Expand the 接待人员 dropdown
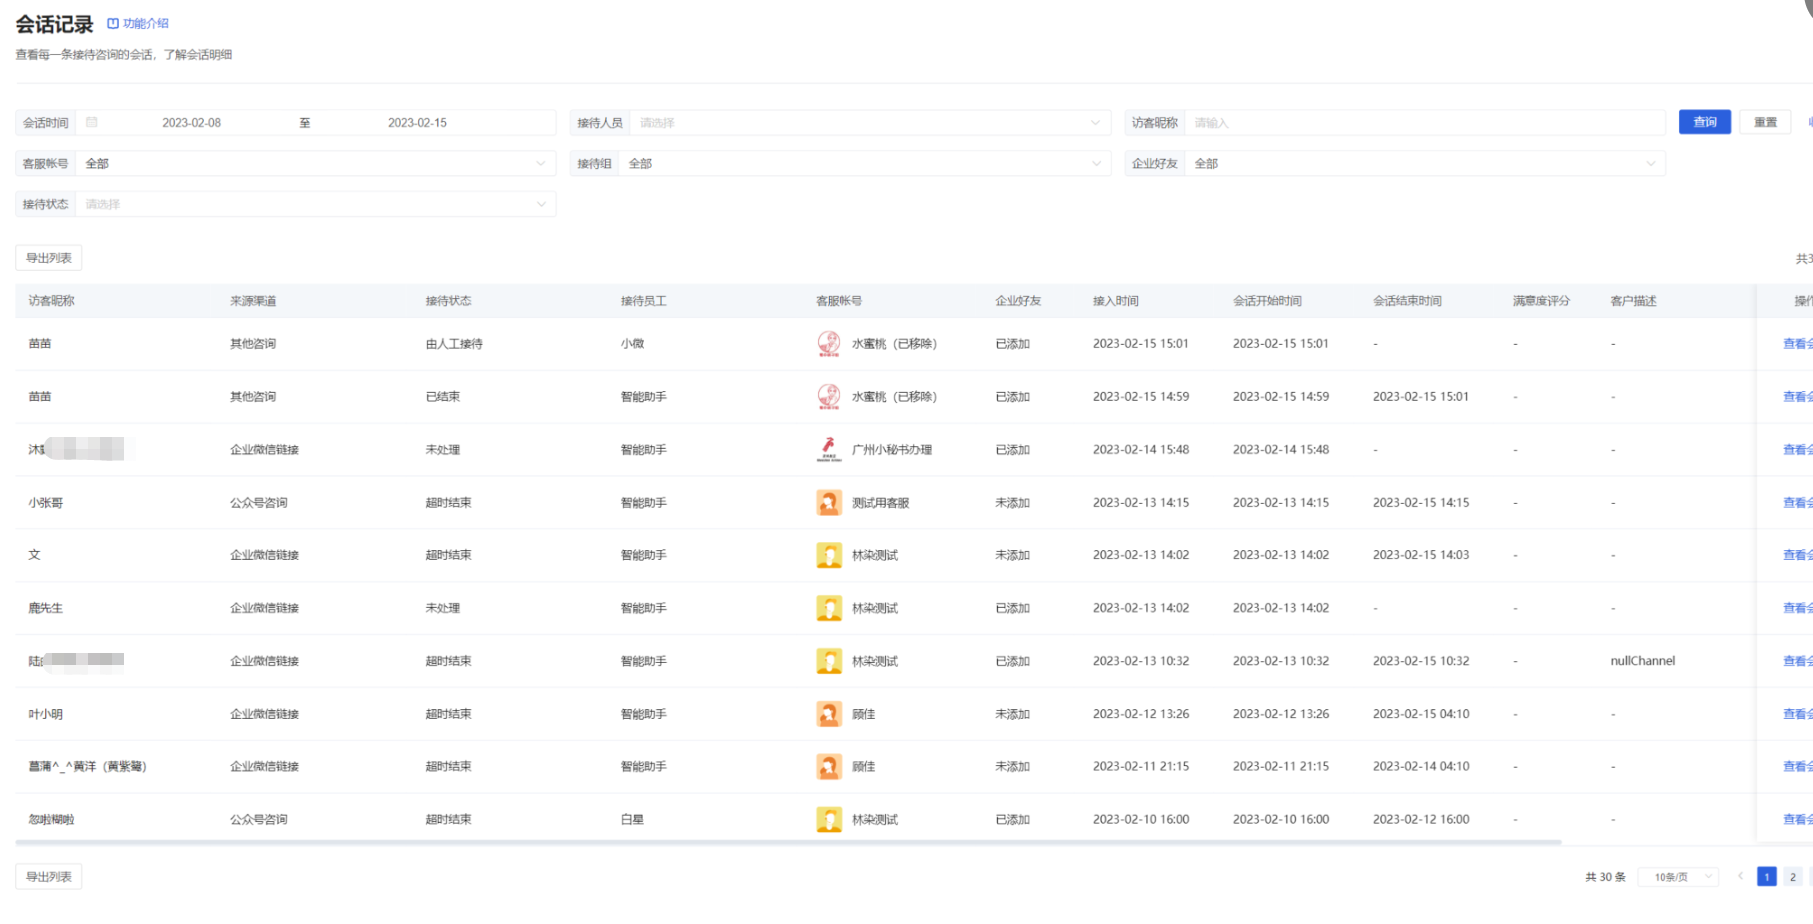 868,122
